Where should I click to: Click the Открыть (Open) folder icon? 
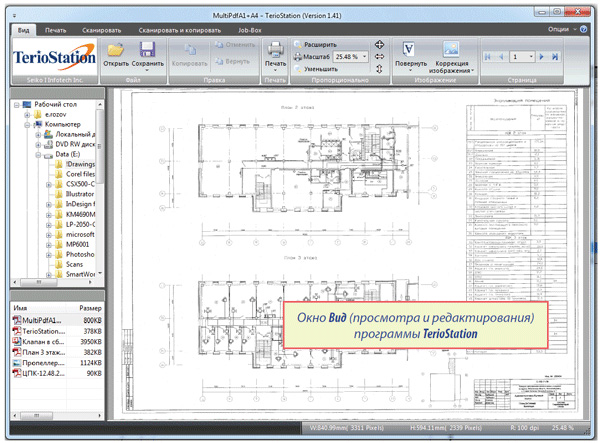click(115, 49)
